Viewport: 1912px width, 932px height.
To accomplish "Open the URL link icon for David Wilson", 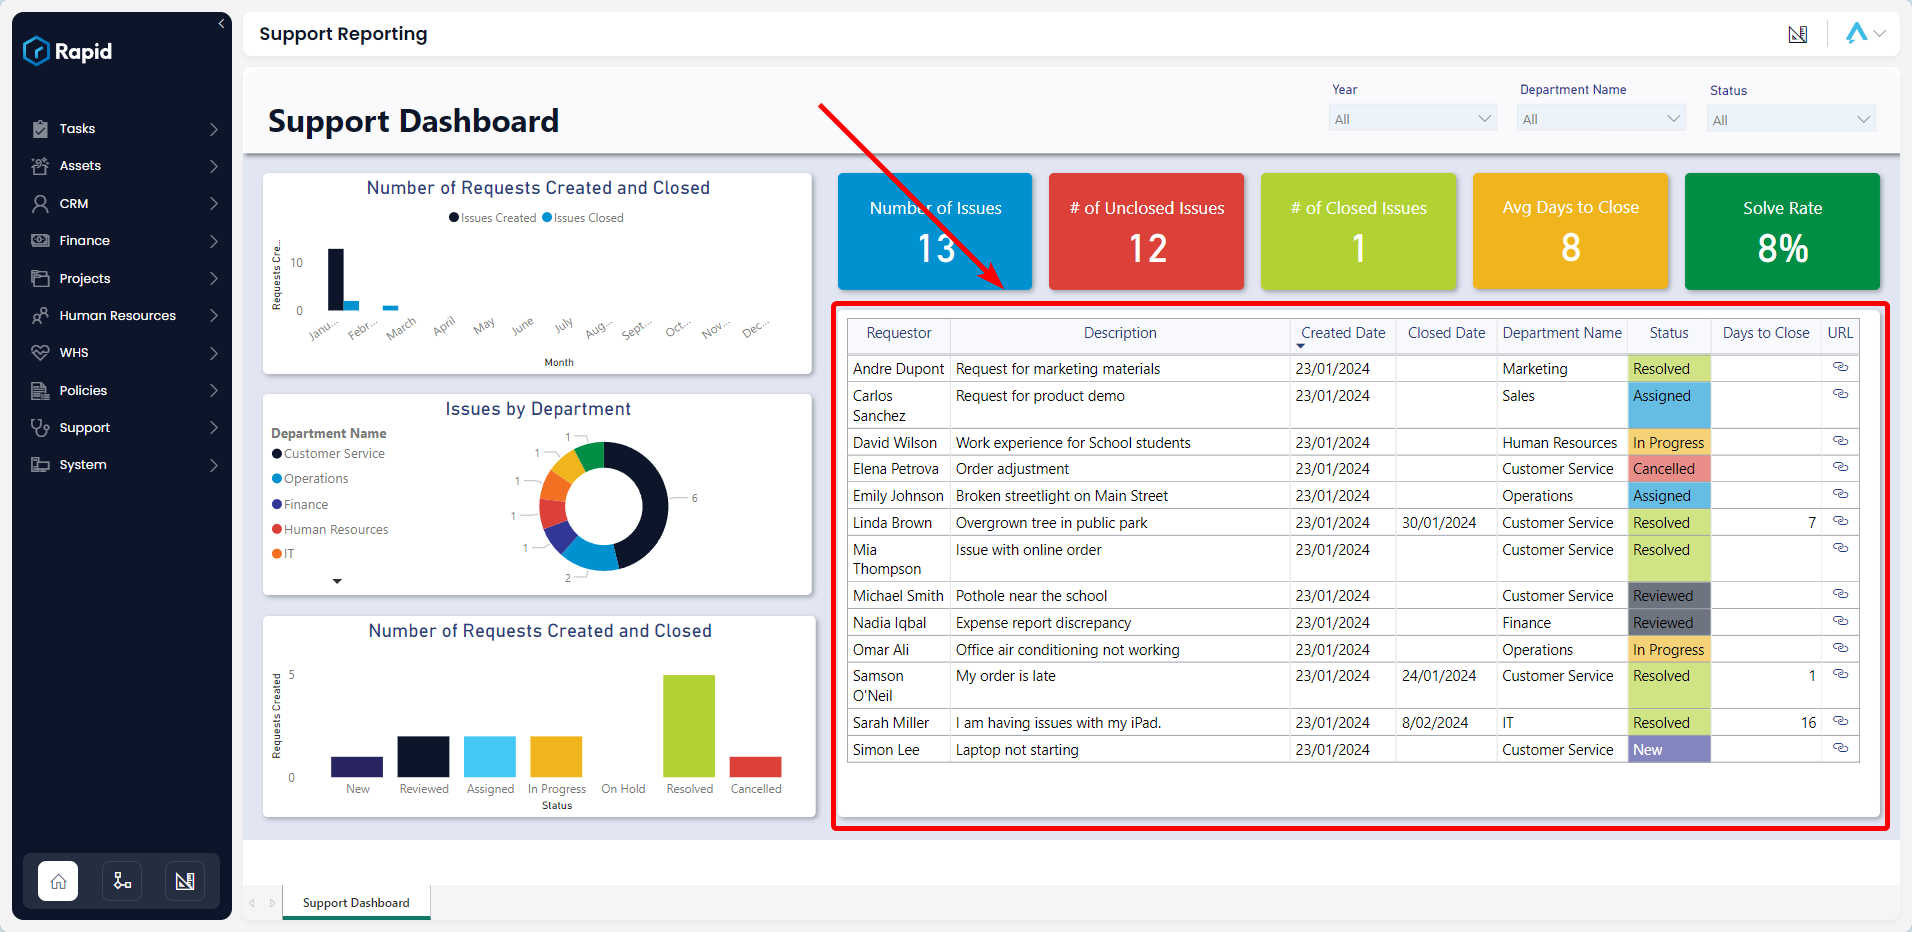I will (x=1840, y=441).
